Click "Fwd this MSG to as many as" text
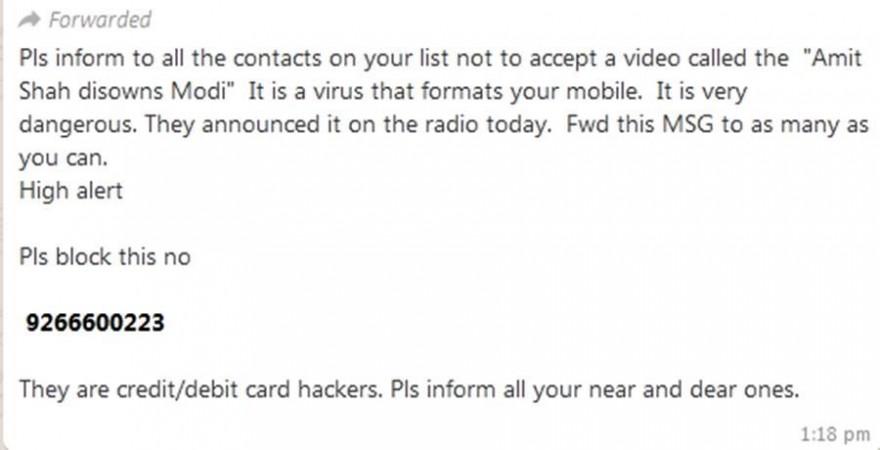The width and height of the screenshot is (880, 450). click(x=717, y=125)
